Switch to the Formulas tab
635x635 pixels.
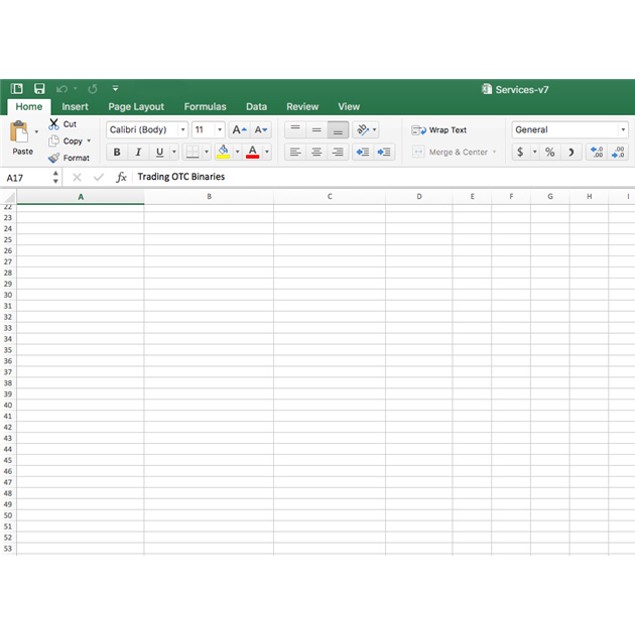(205, 107)
